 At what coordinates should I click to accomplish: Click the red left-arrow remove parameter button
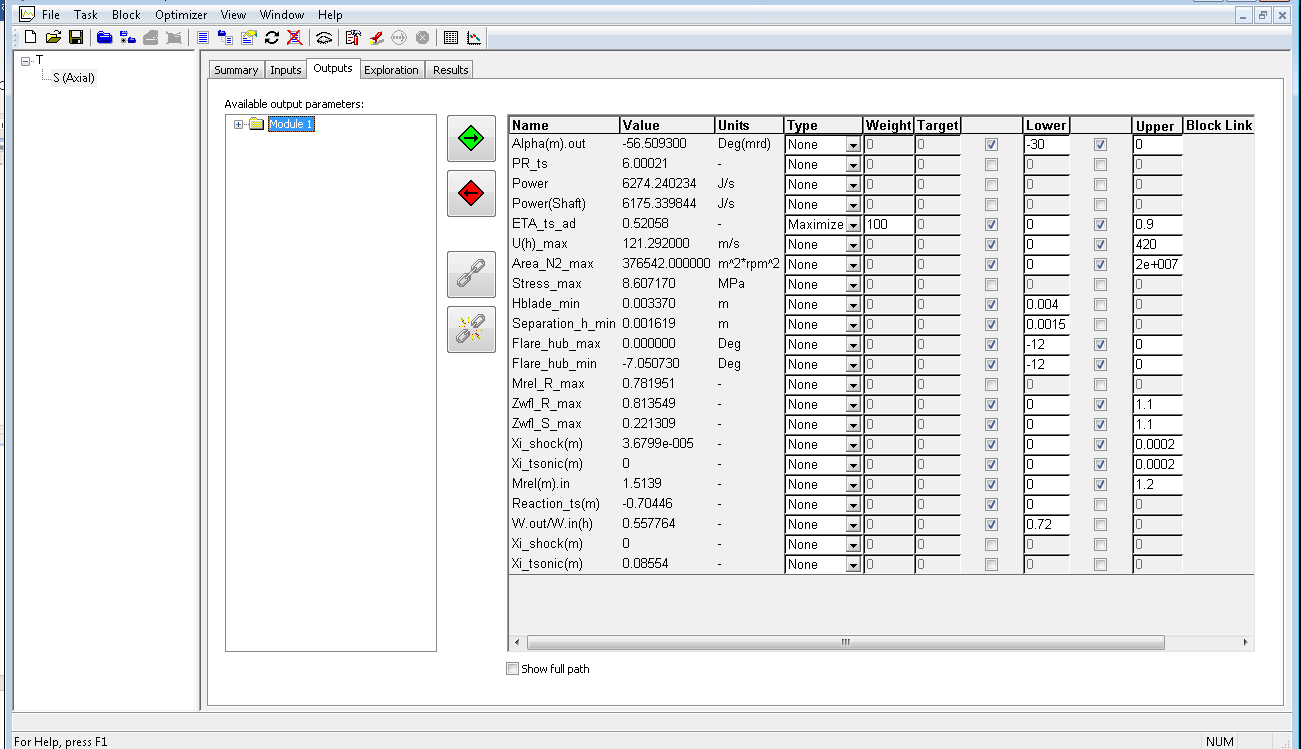(x=471, y=193)
